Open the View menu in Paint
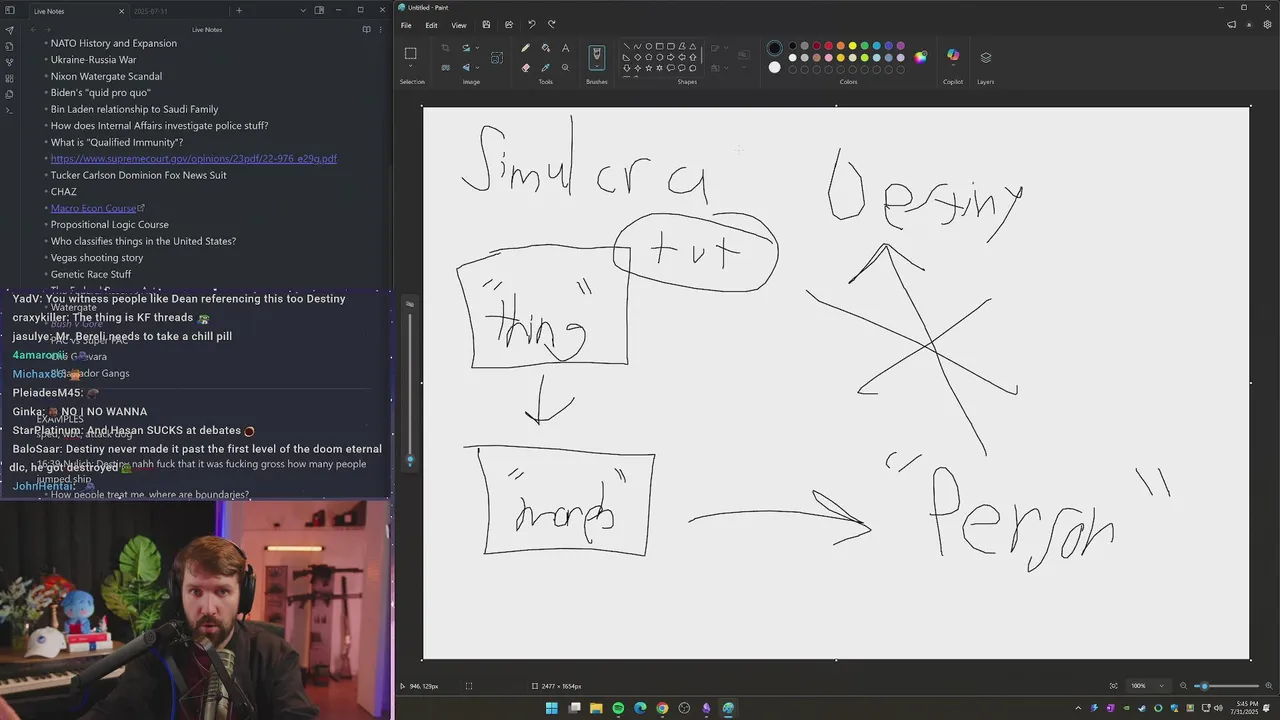The height and width of the screenshot is (720, 1280). [x=458, y=25]
